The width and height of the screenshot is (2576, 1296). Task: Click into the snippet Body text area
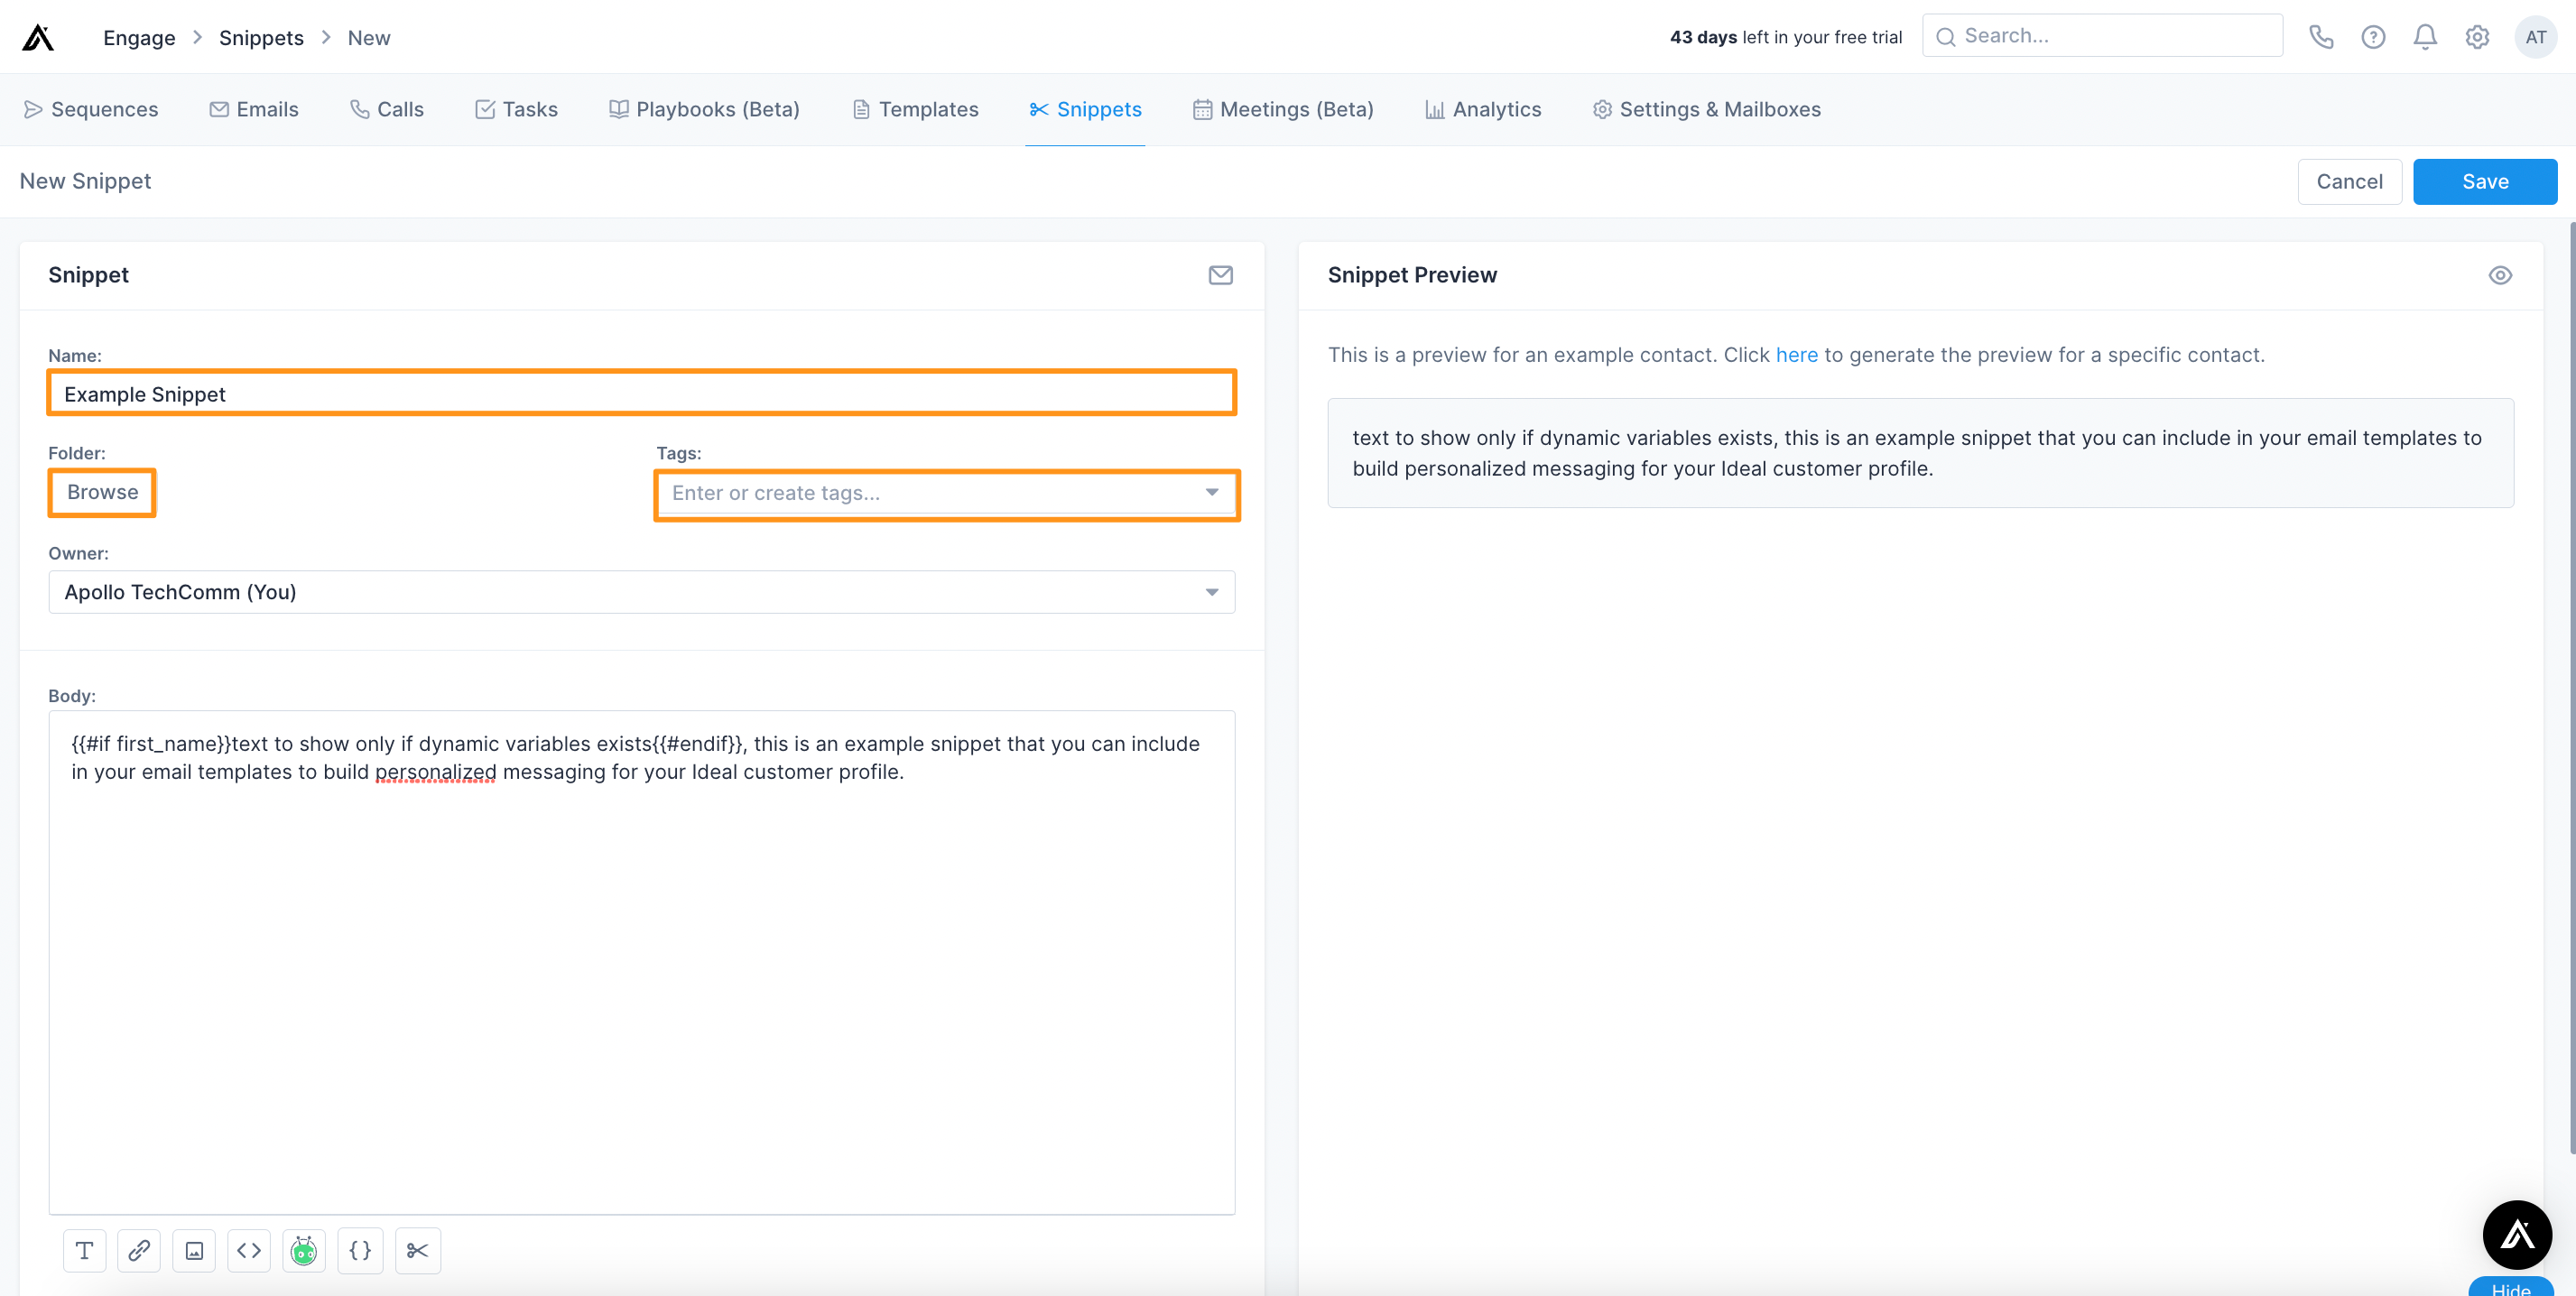click(x=642, y=962)
